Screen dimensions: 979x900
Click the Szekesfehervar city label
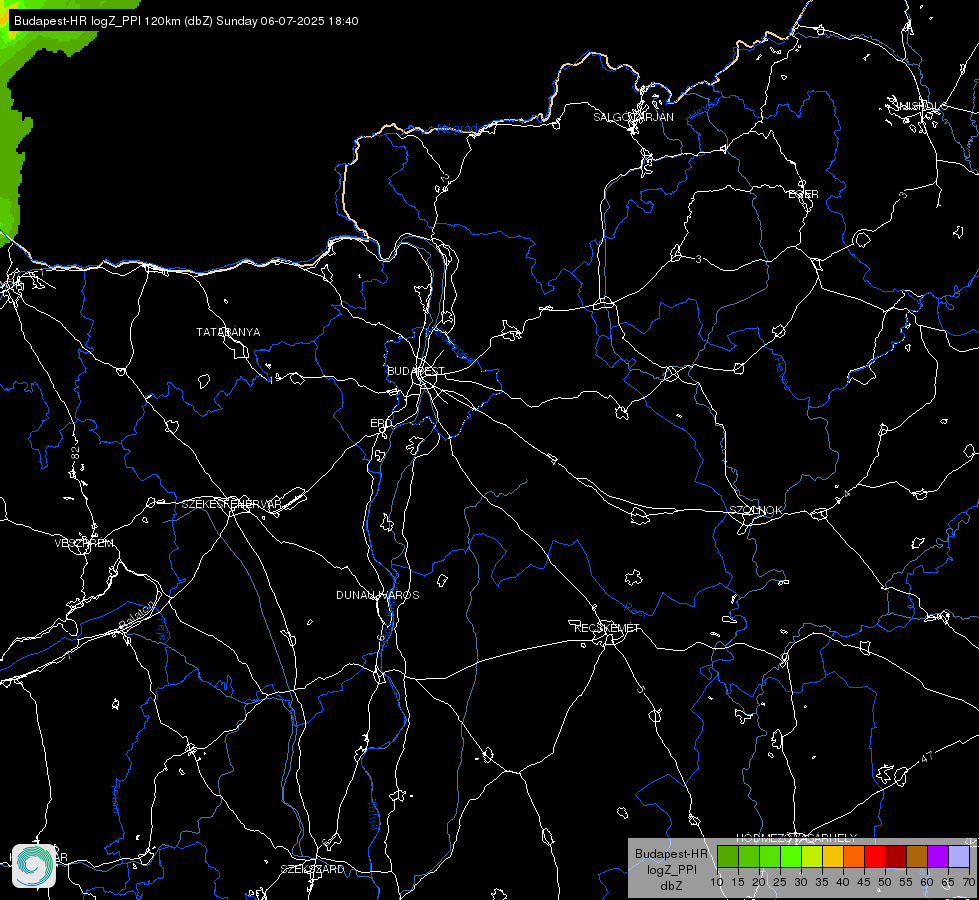tap(232, 504)
